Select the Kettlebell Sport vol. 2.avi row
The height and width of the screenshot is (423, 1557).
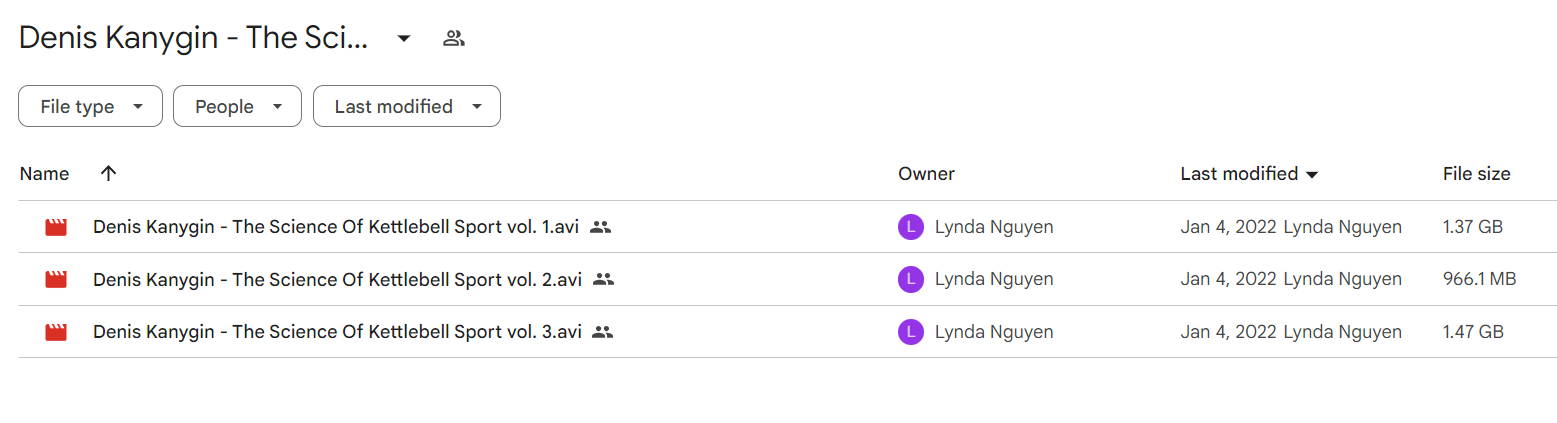click(x=787, y=279)
